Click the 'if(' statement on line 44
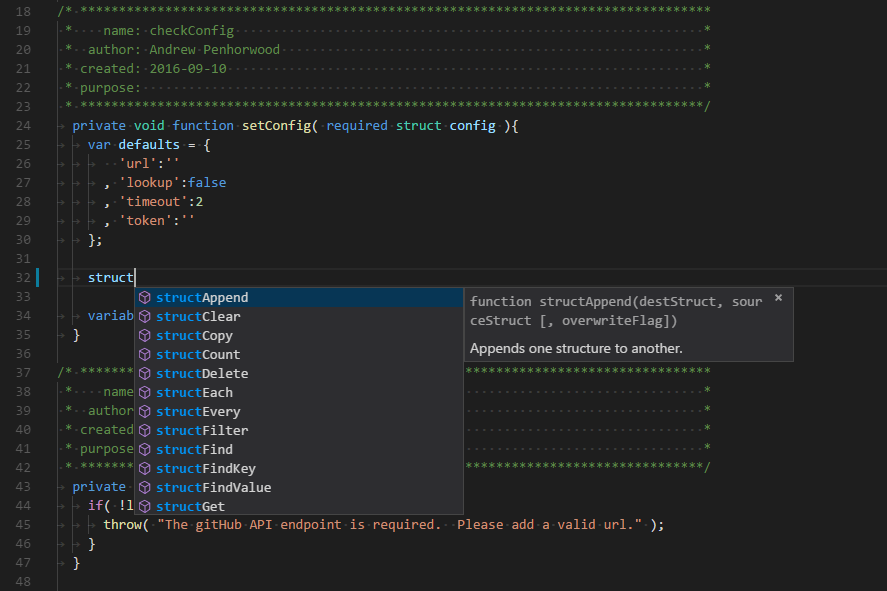Screen dimensions: 887x591 [x=99, y=506]
